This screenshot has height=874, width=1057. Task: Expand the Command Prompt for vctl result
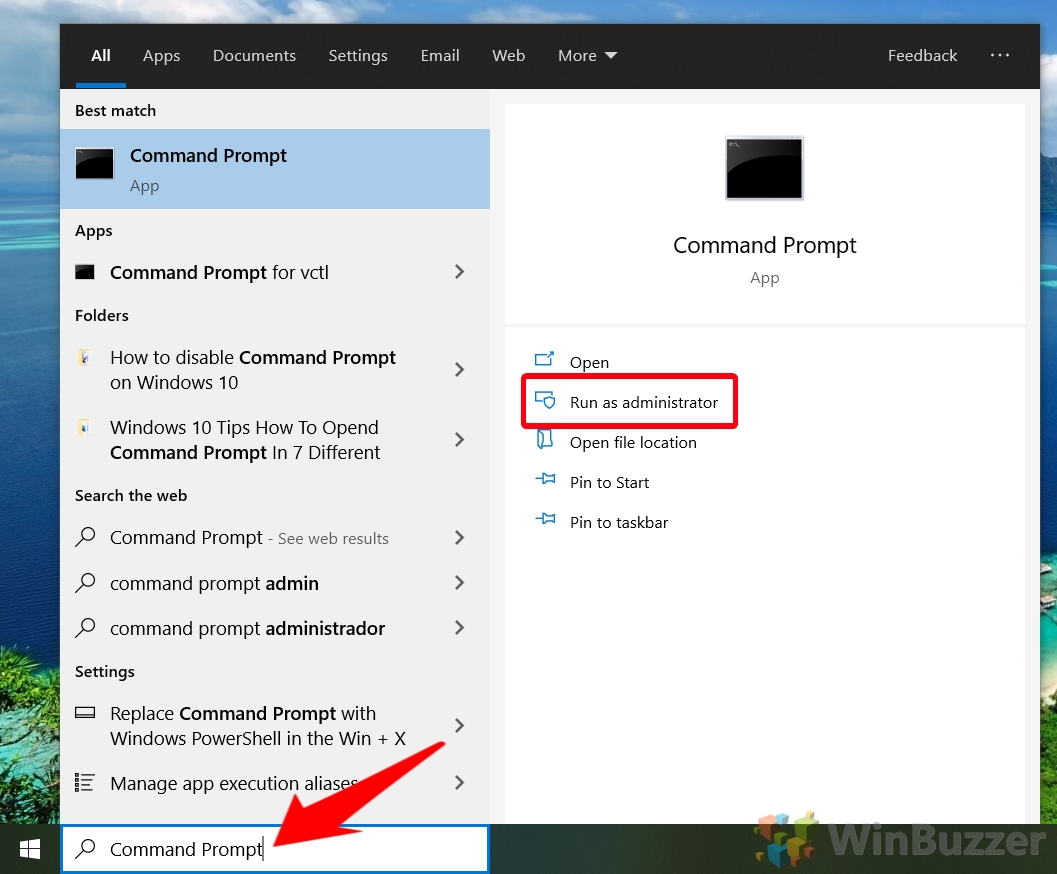click(x=459, y=271)
